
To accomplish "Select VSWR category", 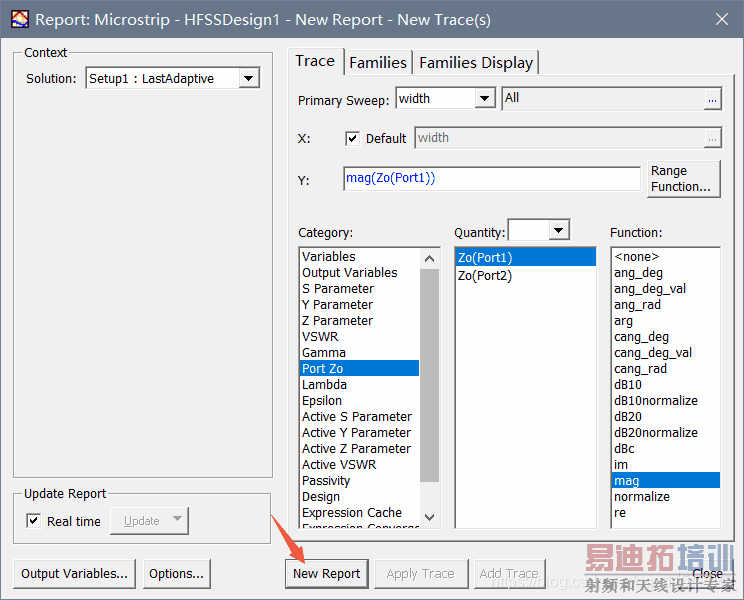I will [359, 337].
